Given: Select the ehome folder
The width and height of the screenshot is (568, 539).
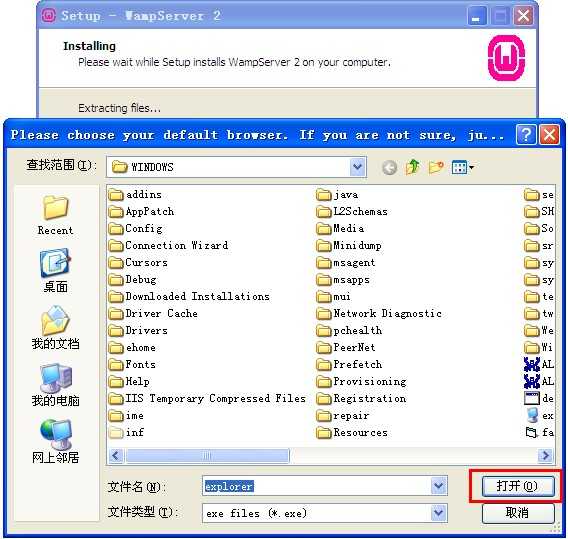Looking at the screenshot, I should tap(132, 348).
